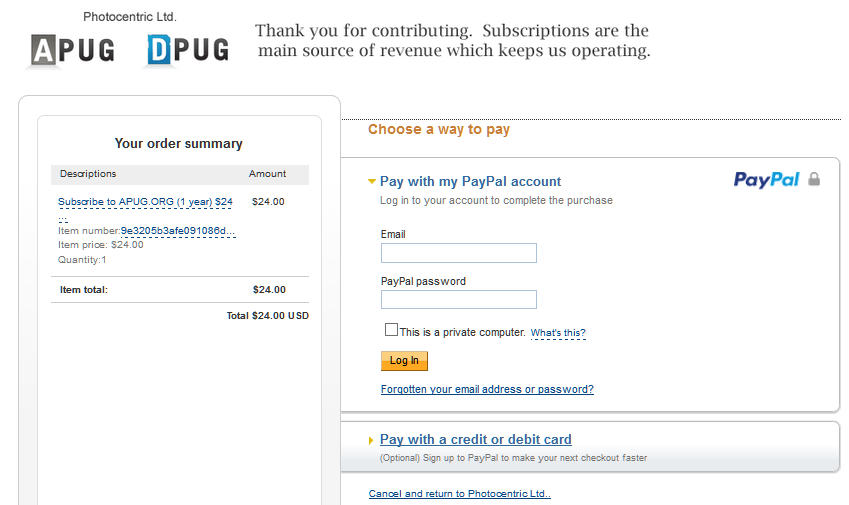This screenshot has height=505, width=849.
Task: Click the APUG logo
Action: [x=71, y=49]
